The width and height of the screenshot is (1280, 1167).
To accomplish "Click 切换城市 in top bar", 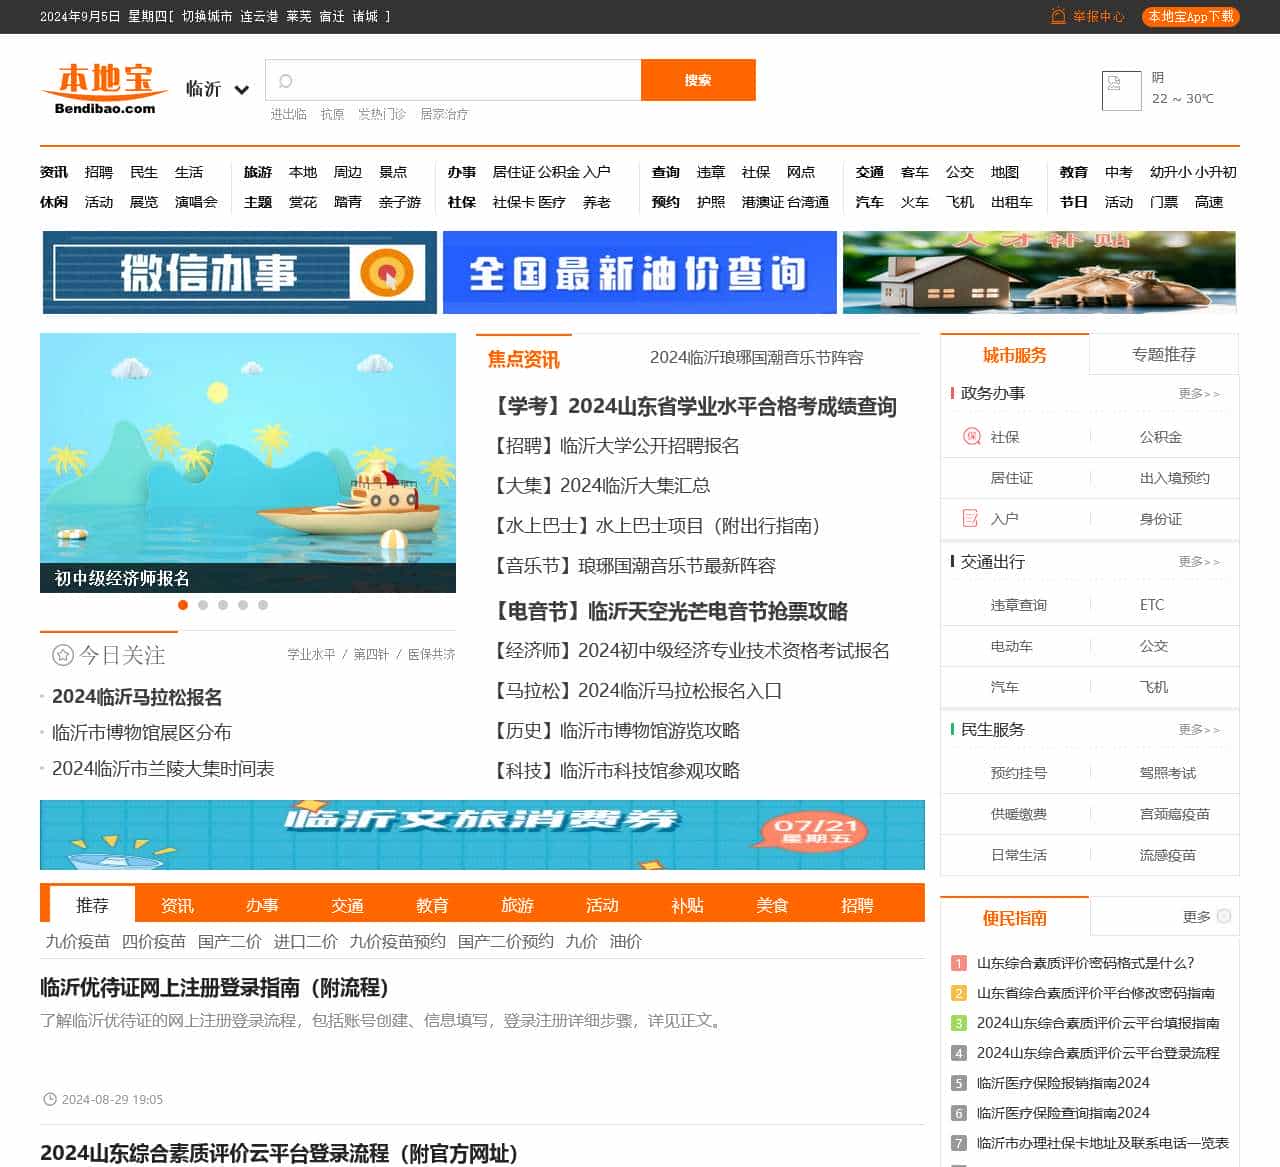I will 207,16.
